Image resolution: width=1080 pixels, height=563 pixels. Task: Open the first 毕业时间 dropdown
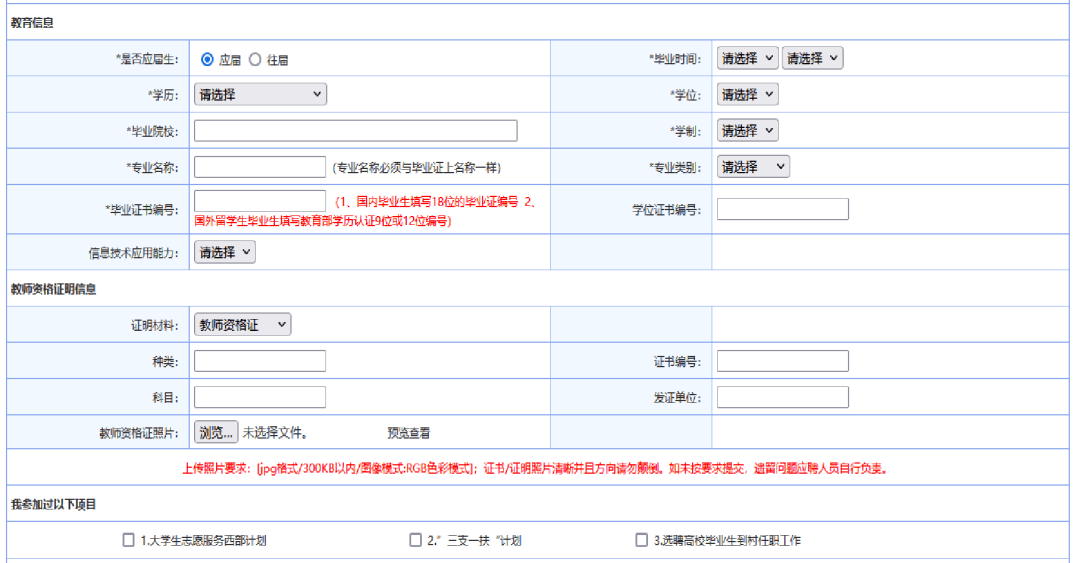(x=747, y=59)
